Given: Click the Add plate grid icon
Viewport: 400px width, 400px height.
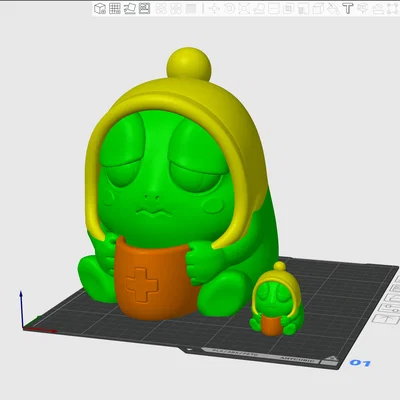Looking at the screenshot, I should click(115, 8).
